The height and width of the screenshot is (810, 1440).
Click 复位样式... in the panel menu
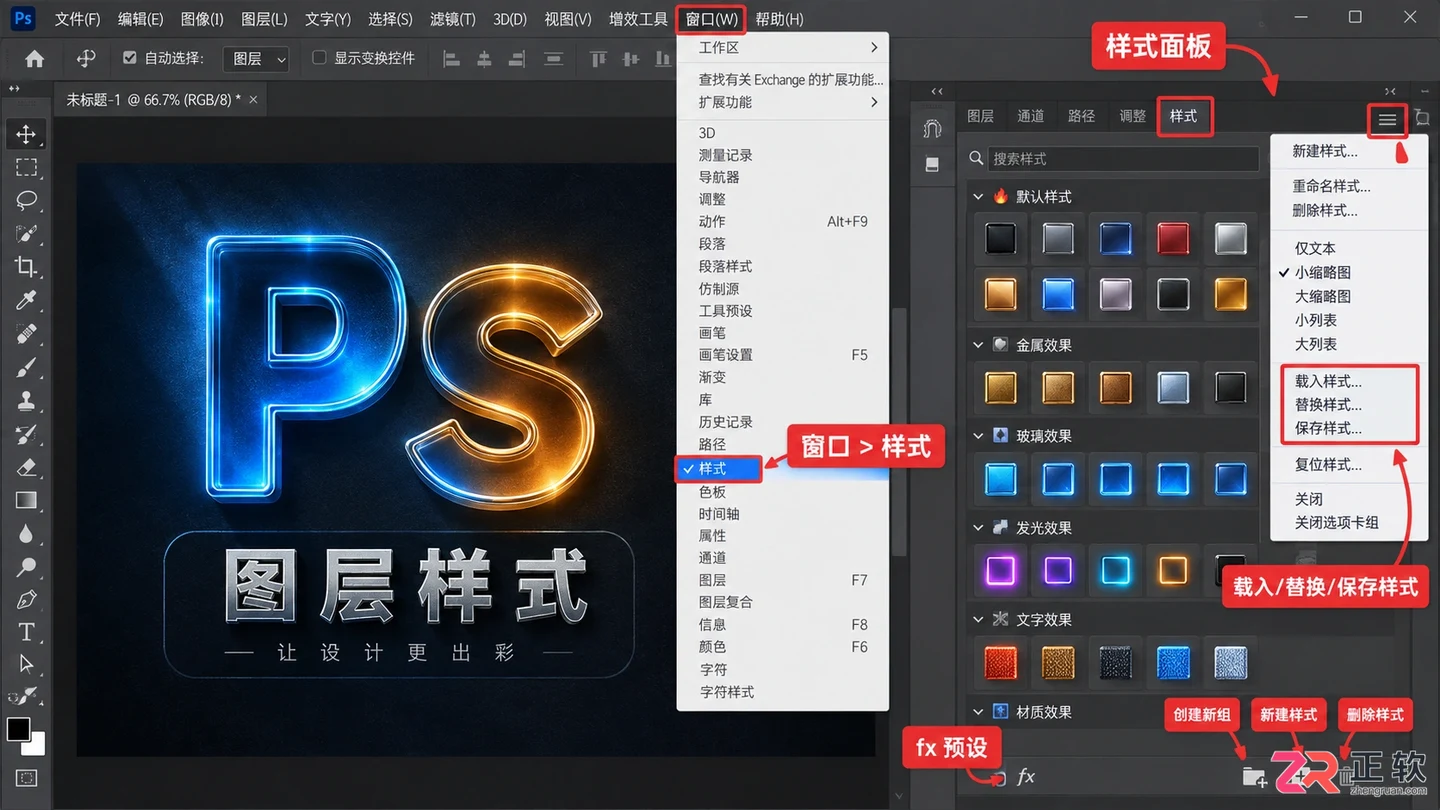click(x=1328, y=465)
